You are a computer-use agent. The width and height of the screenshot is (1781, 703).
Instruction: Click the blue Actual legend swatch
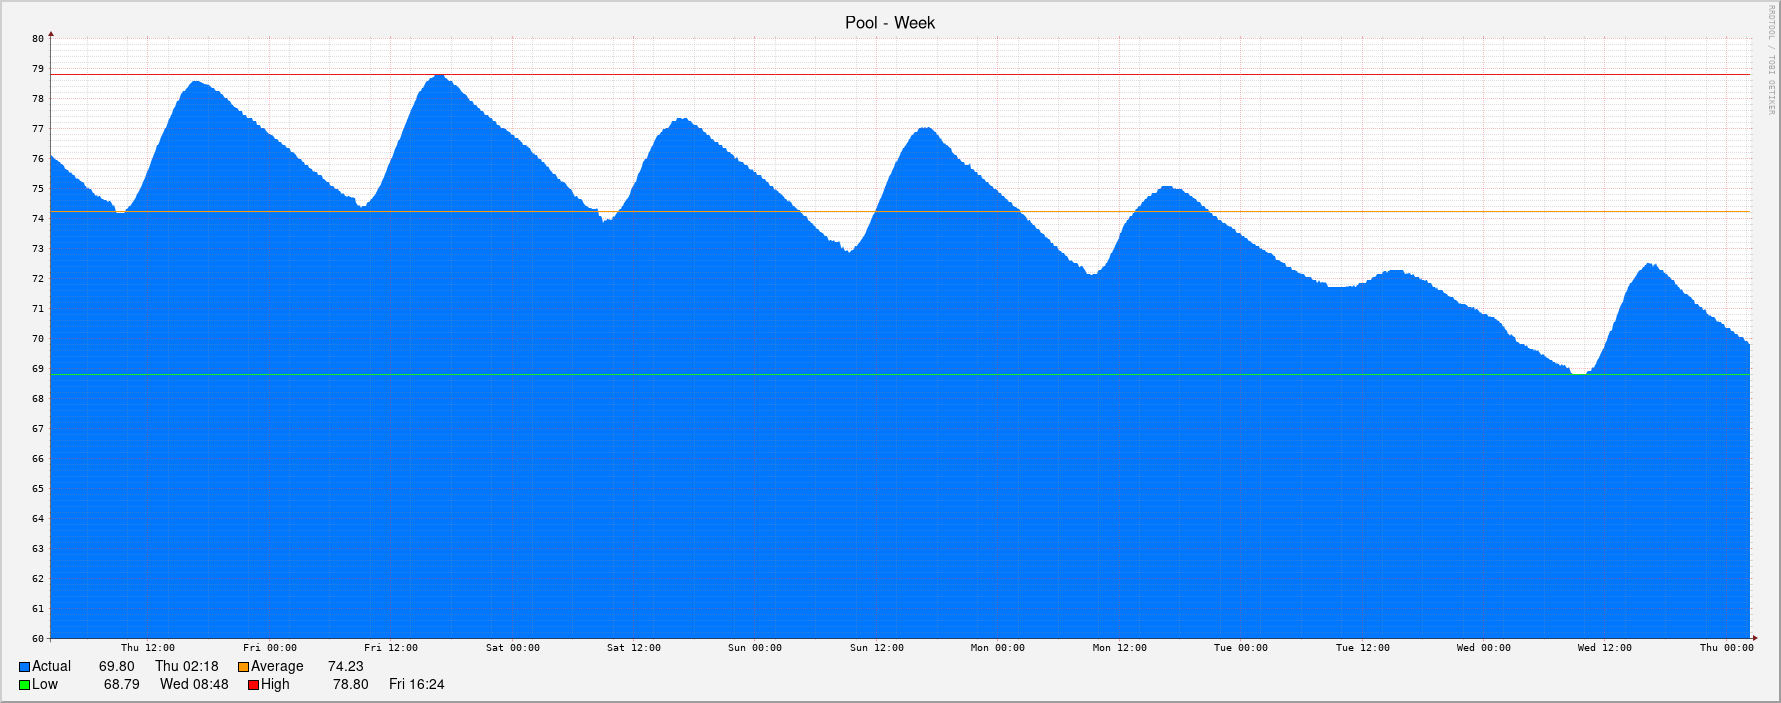[25, 667]
